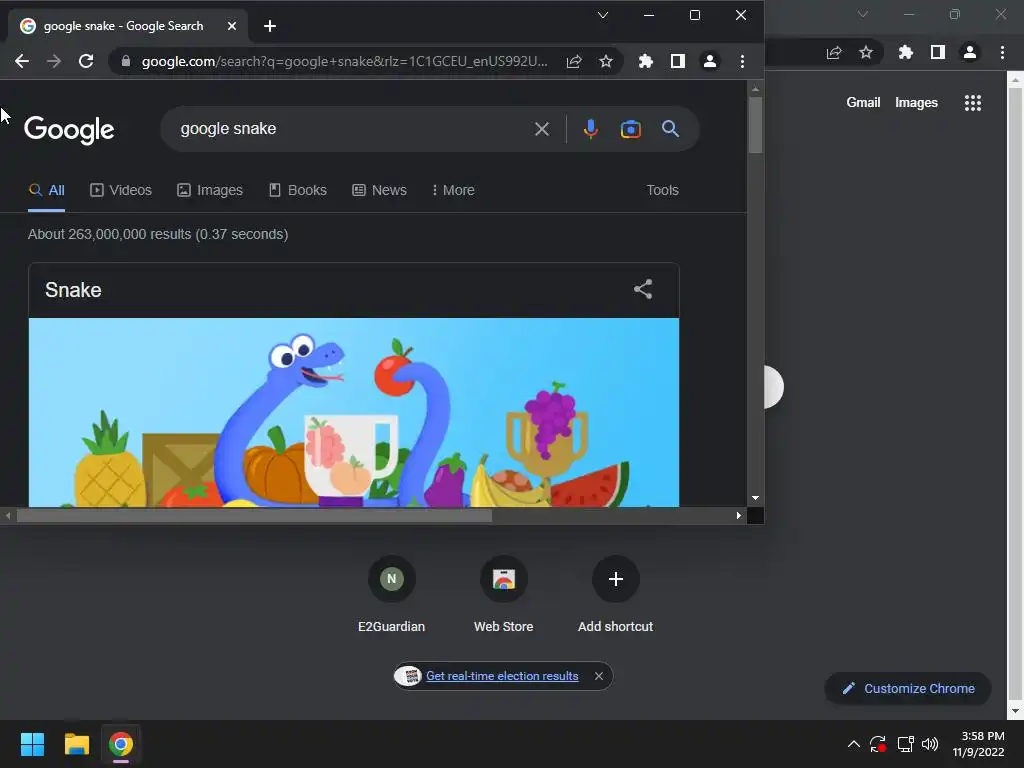Switch to News results tab

point(379,190)
